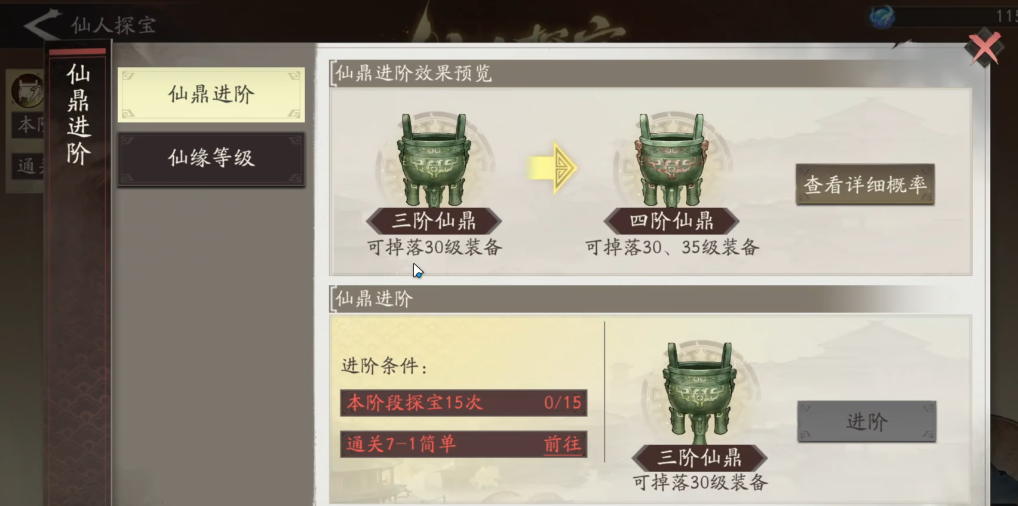Screen dimensions: 1018x506
Task: Click the 三阶仙鼎 cauldron in the advancement section
Action: point(699,392)
